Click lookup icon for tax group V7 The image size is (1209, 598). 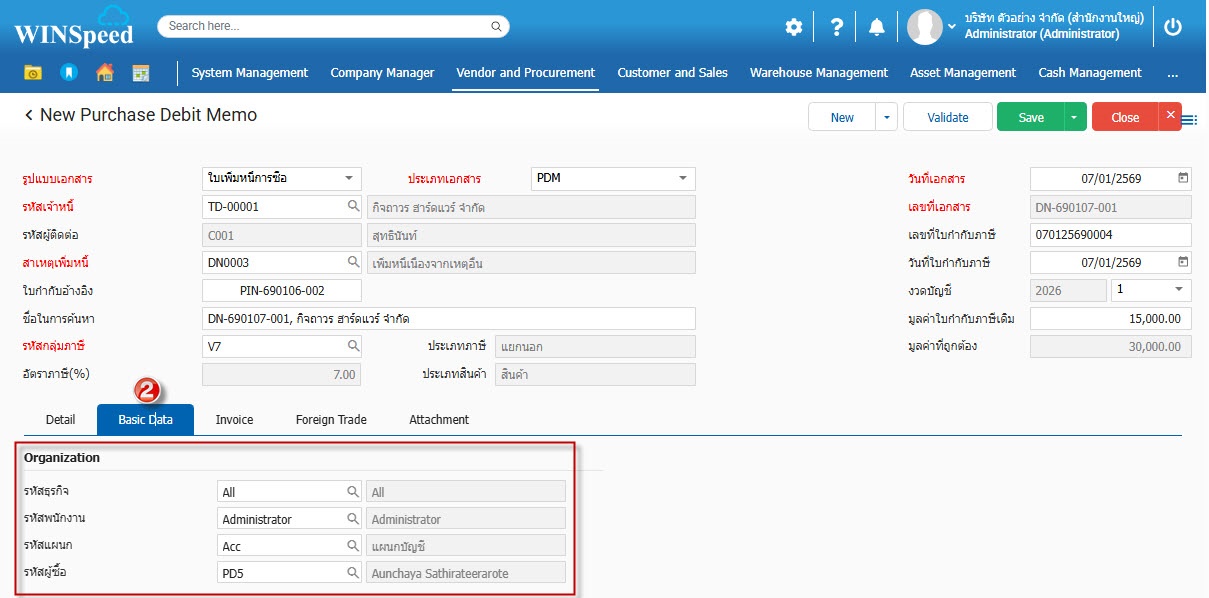(353, 346)
